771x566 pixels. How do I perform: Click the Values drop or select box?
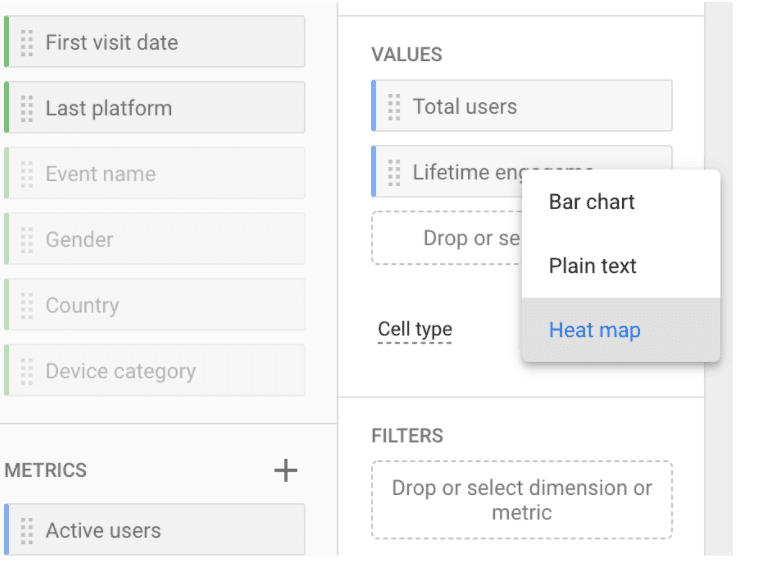(445, 238)
